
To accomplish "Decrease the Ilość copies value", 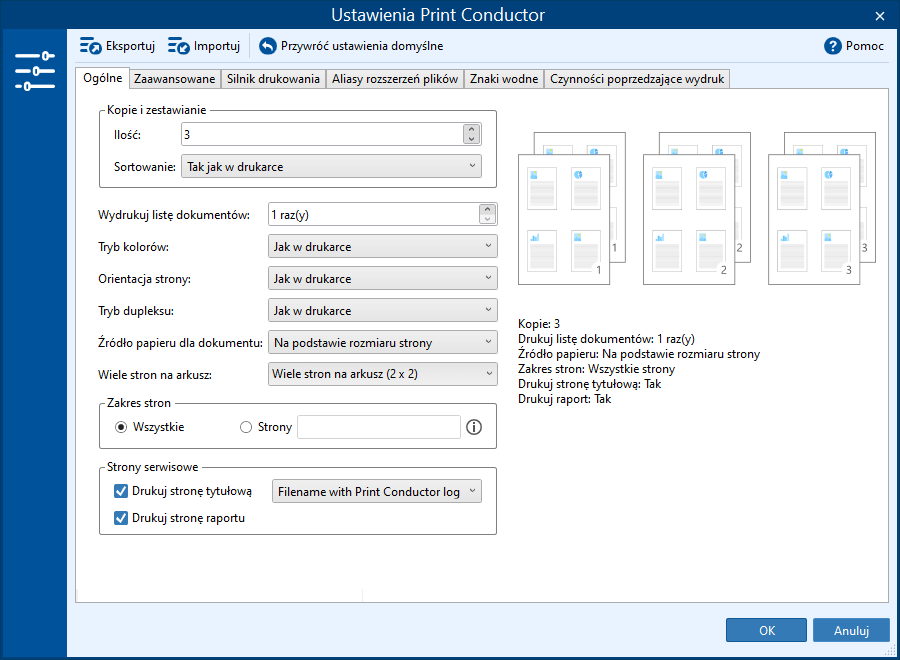I will [x=471, y=139].
